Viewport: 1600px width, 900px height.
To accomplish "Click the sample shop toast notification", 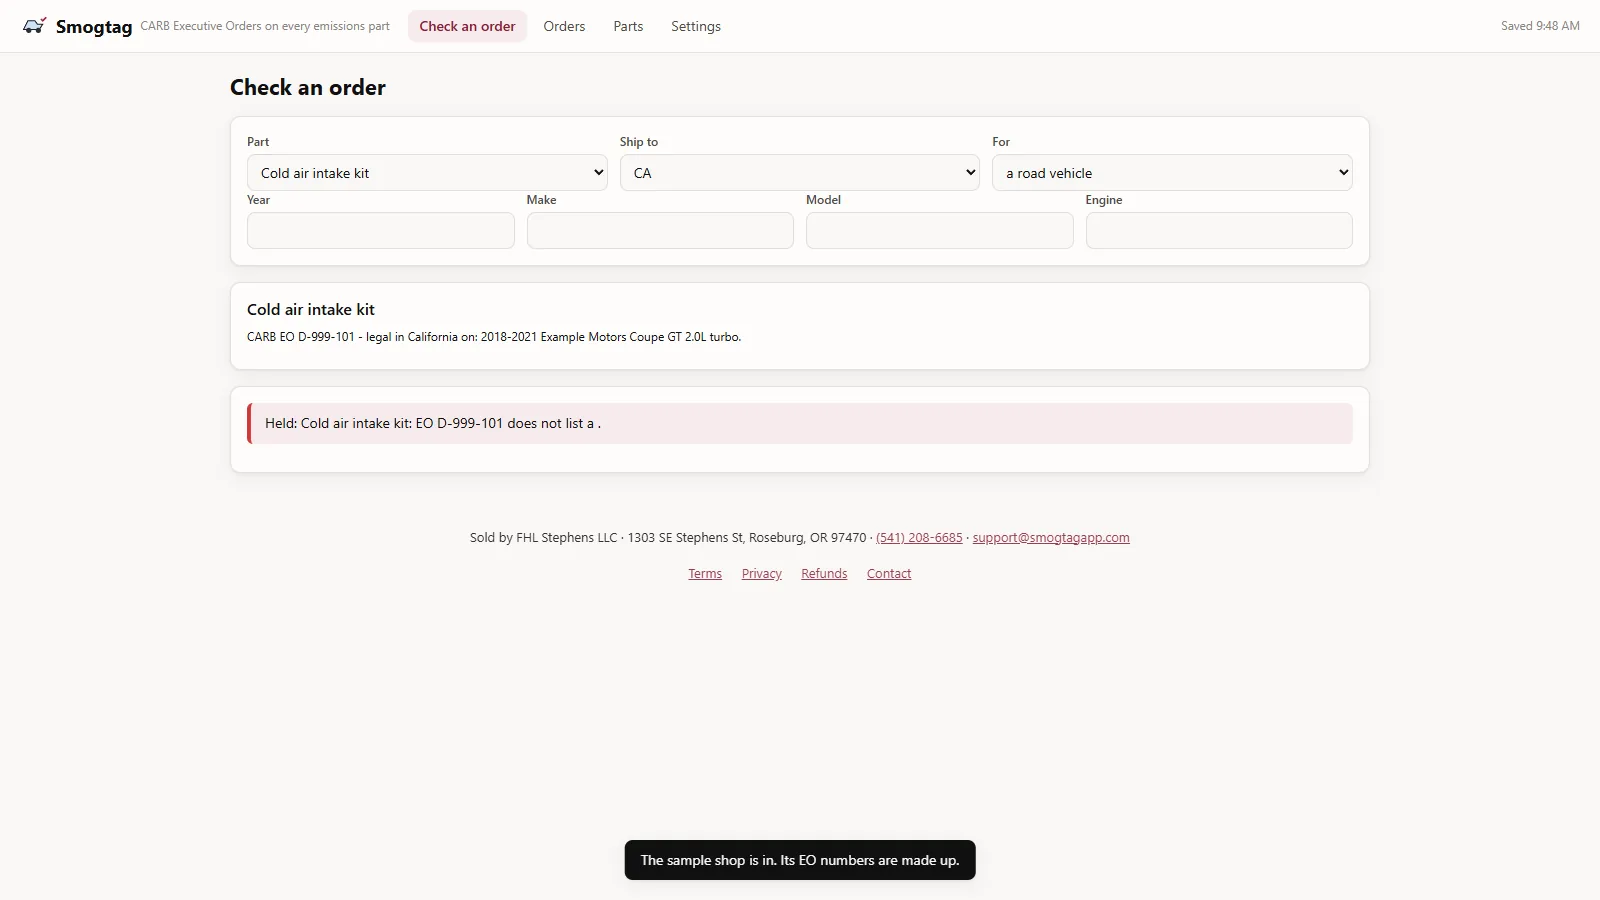I will [800, 860].
